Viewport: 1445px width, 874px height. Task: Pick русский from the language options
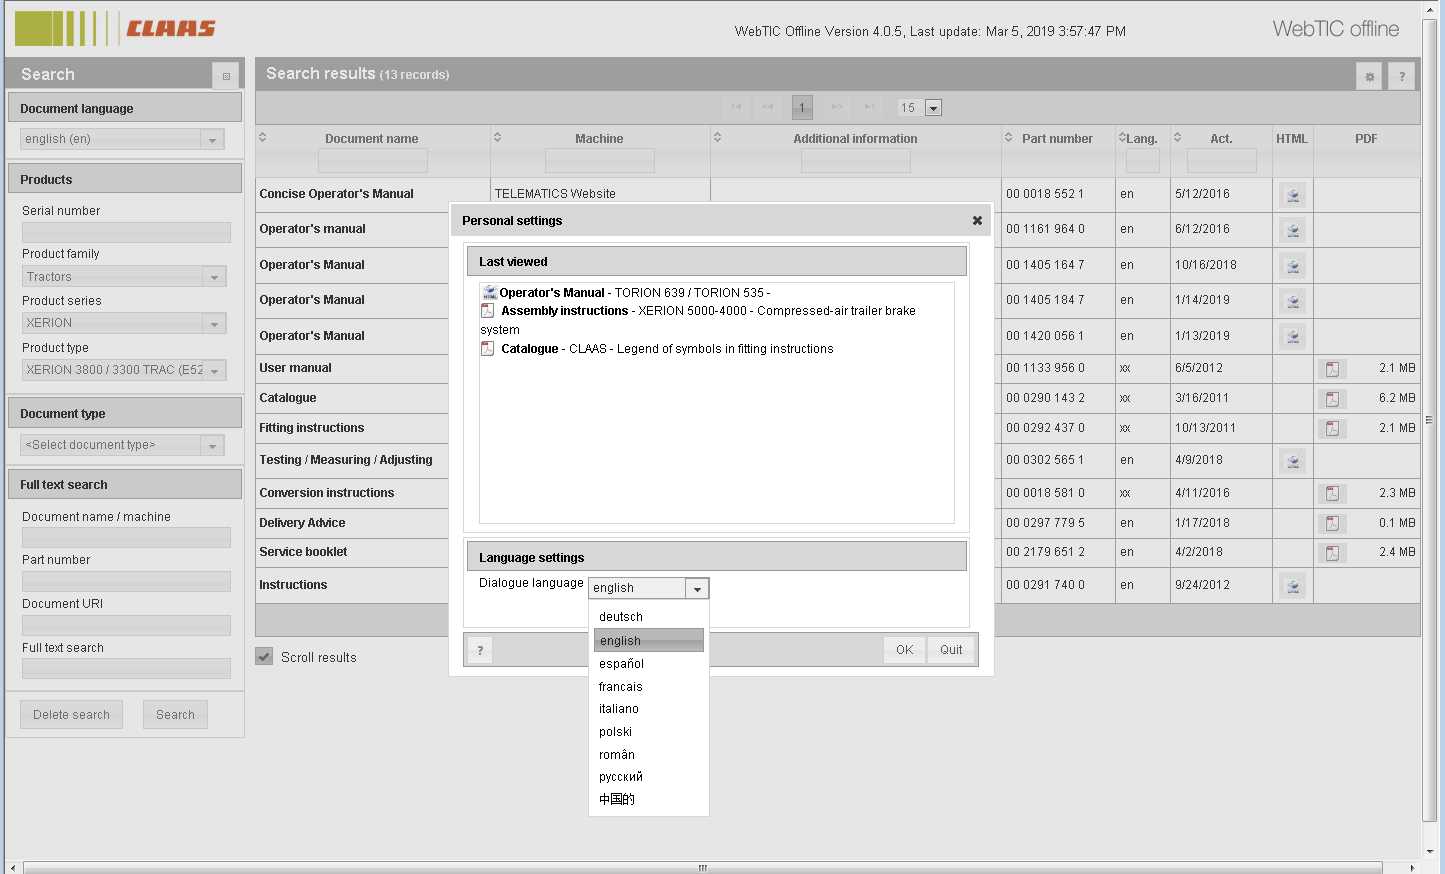621,777
